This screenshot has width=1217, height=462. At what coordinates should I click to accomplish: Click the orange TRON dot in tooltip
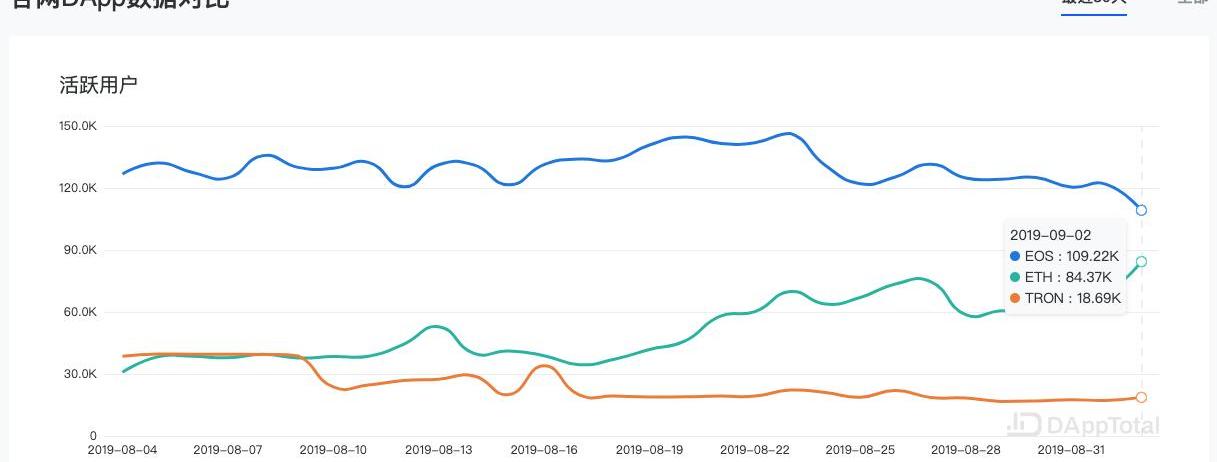click(1016, 298)
